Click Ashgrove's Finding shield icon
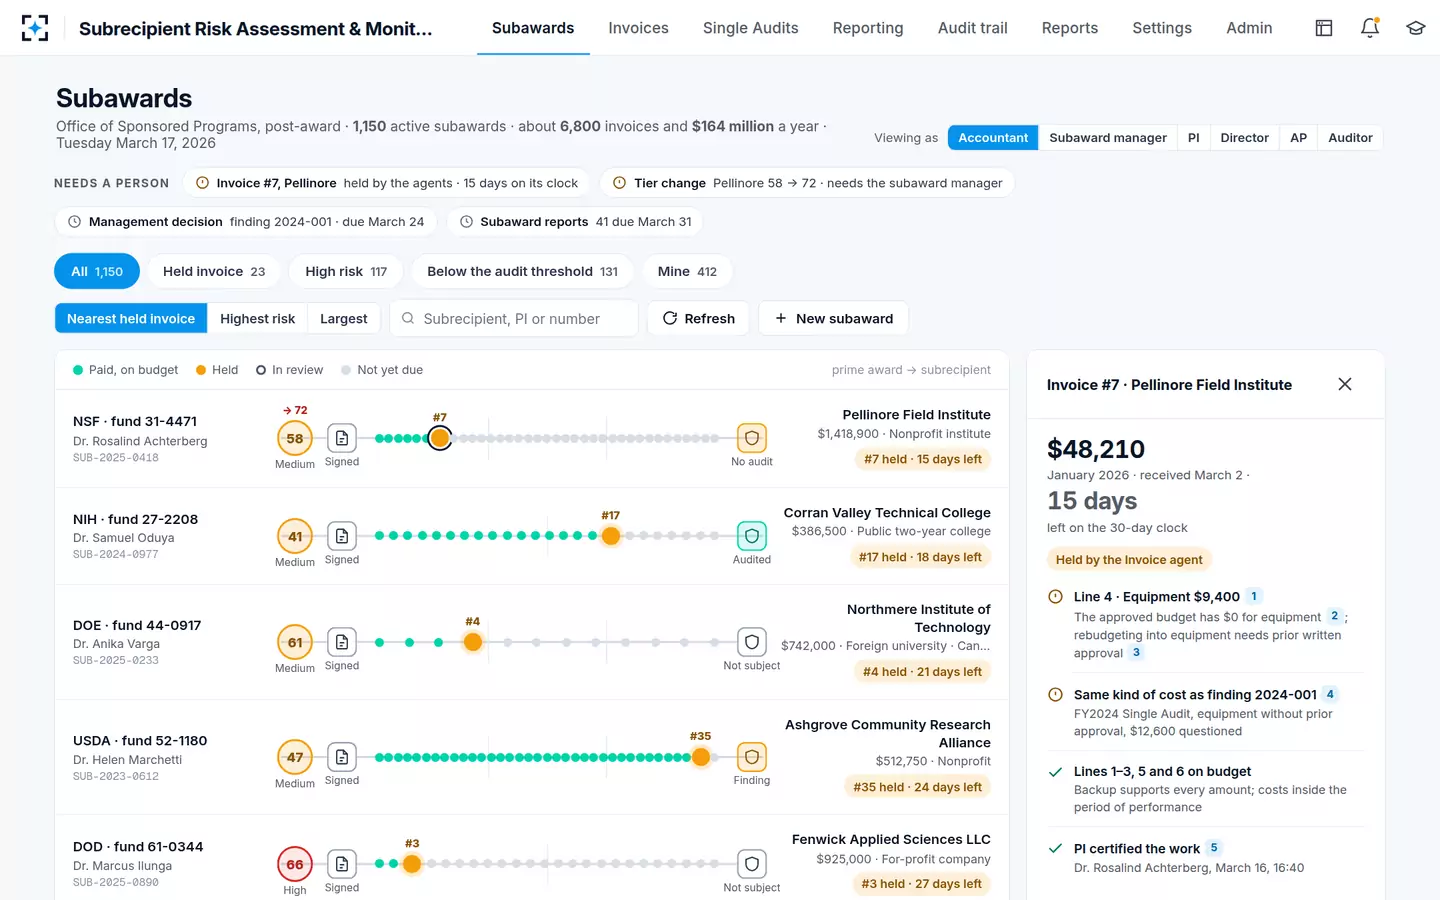1440x900 pixels. click(x=752, y=757)
